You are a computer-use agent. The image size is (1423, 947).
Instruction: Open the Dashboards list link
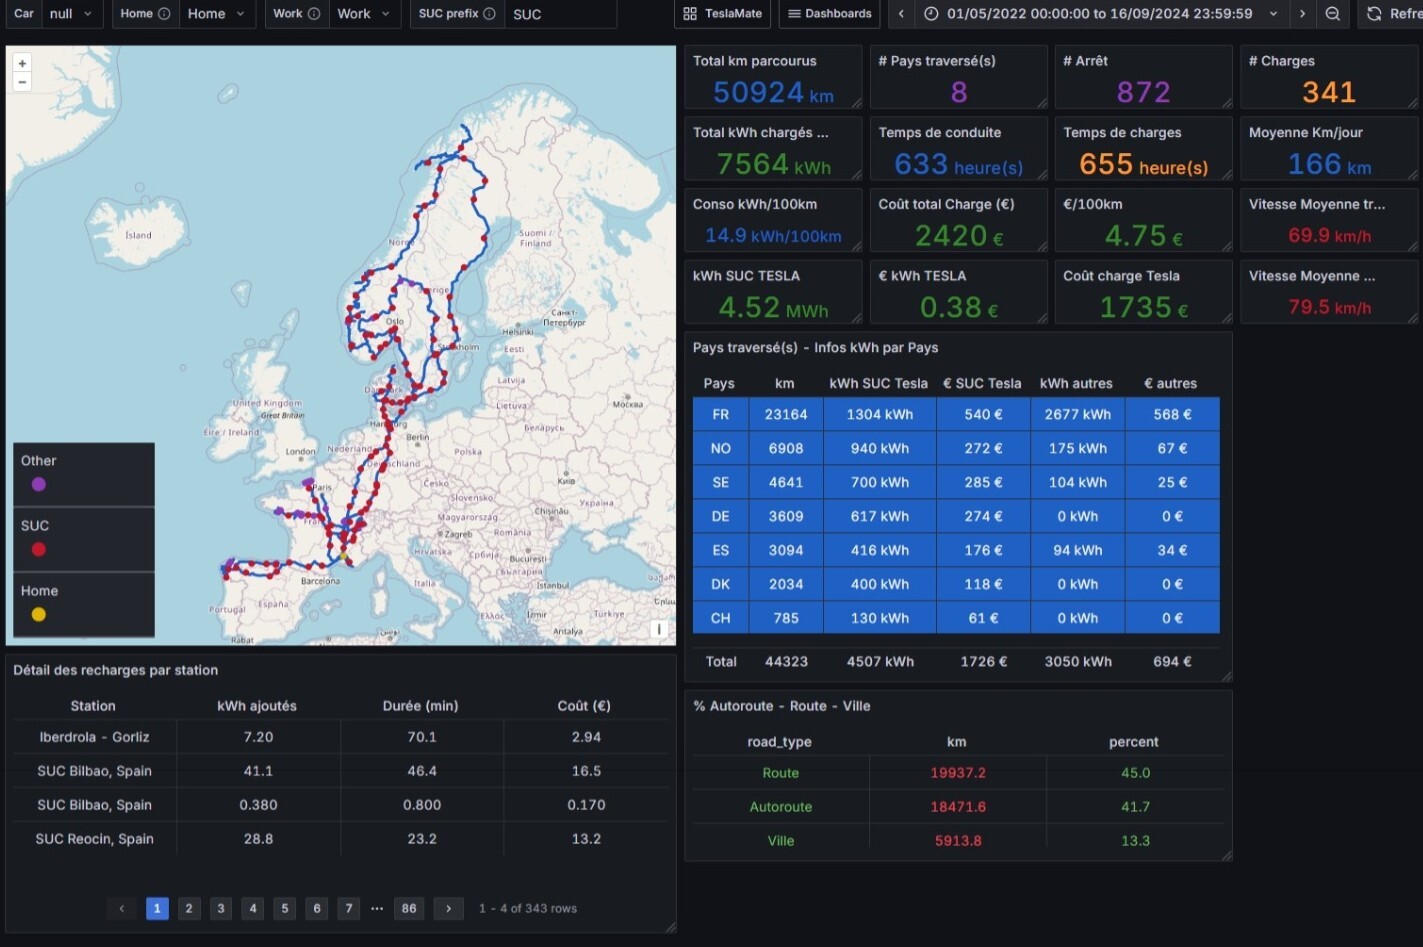829,14
